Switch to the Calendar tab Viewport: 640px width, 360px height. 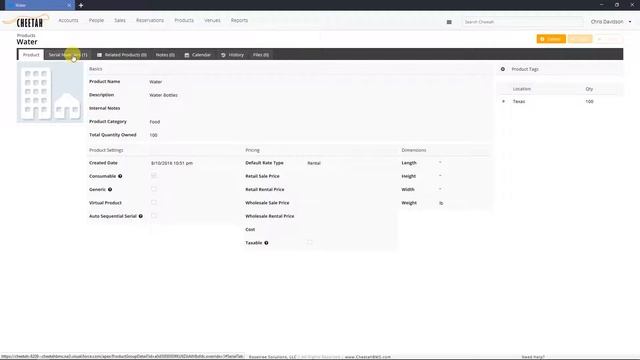pos(198,55)
